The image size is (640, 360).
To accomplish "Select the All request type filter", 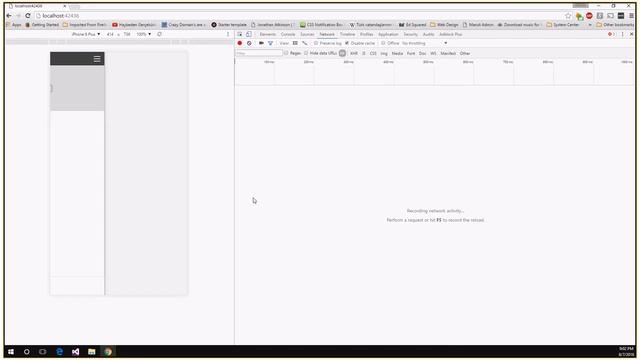I will coord(342,53).
